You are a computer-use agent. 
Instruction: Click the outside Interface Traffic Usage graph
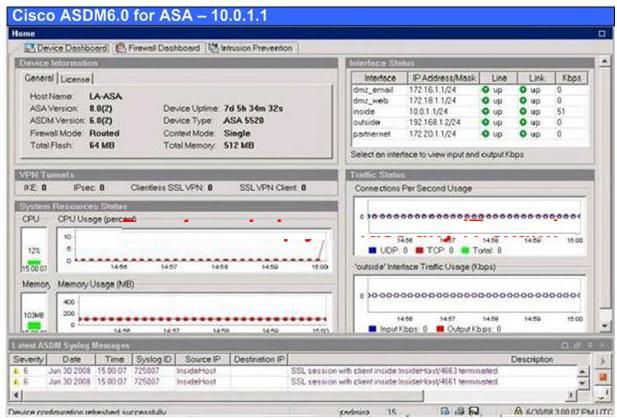tap(470, 304)
